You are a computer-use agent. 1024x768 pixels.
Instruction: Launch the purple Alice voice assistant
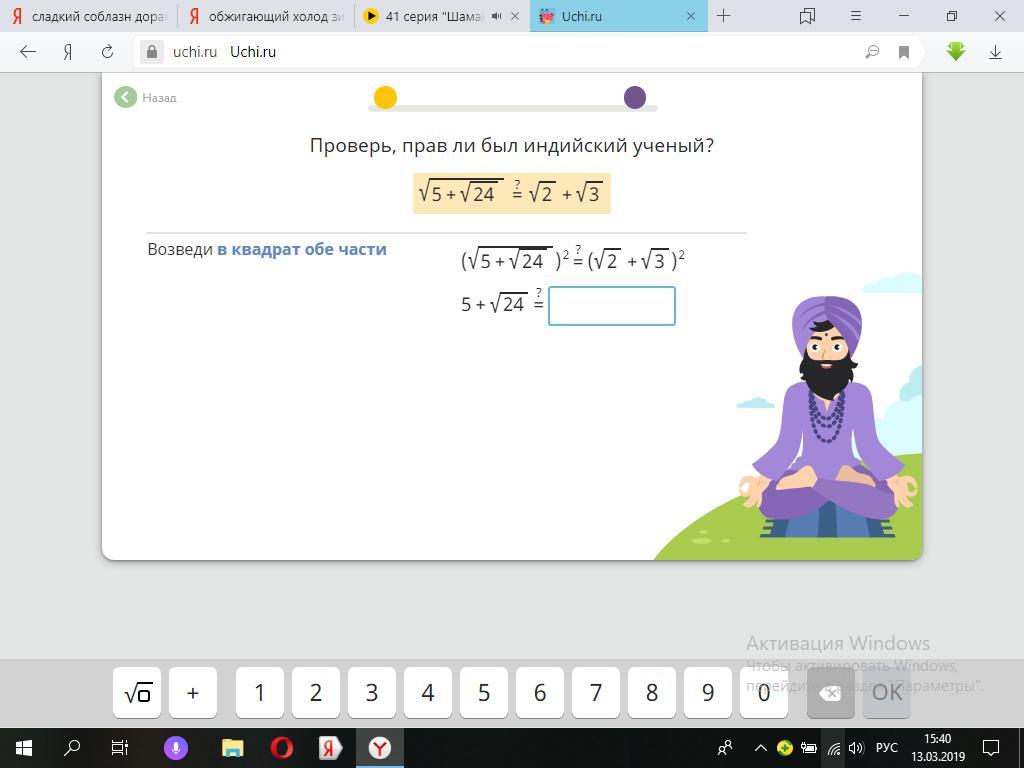[176, 748]
